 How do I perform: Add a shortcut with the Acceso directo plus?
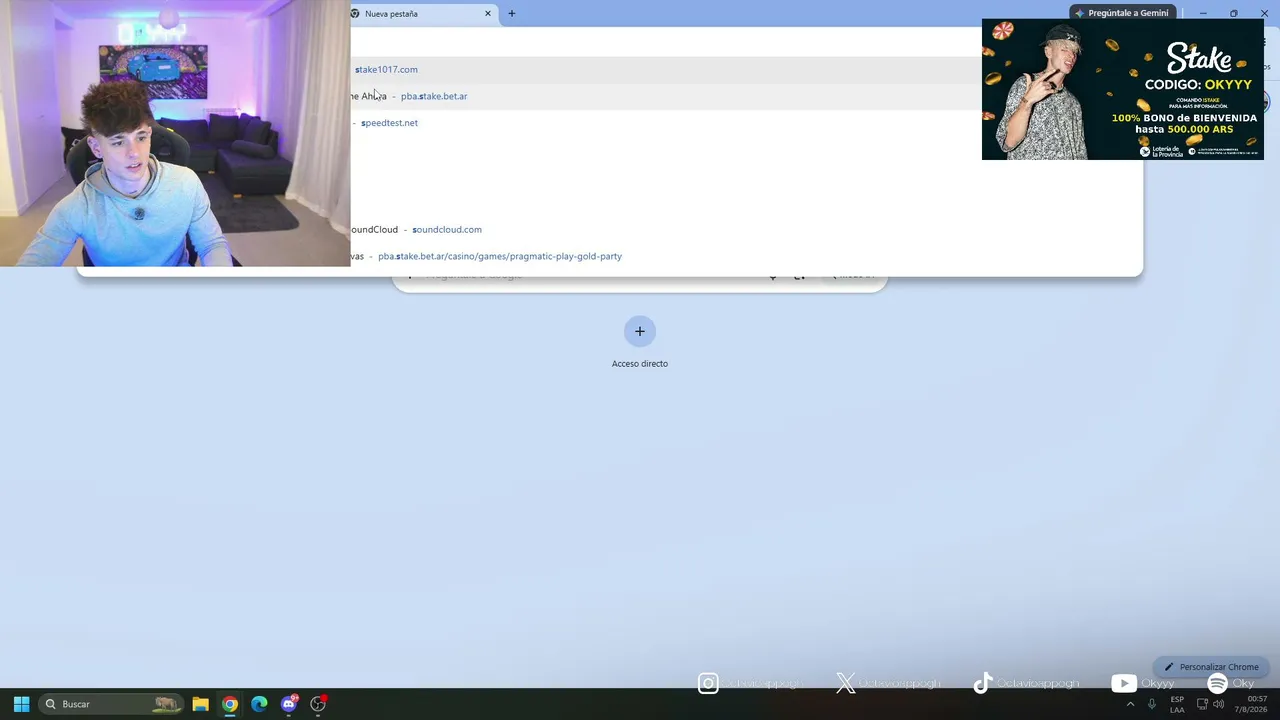click(x=640, y=332)
